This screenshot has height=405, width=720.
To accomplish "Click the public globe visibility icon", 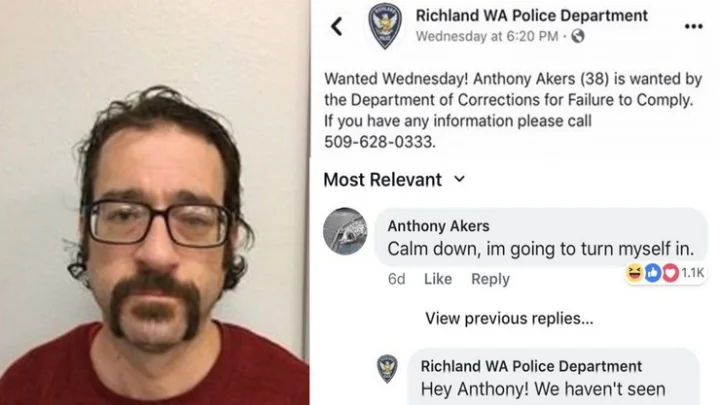I will [578, 36].
